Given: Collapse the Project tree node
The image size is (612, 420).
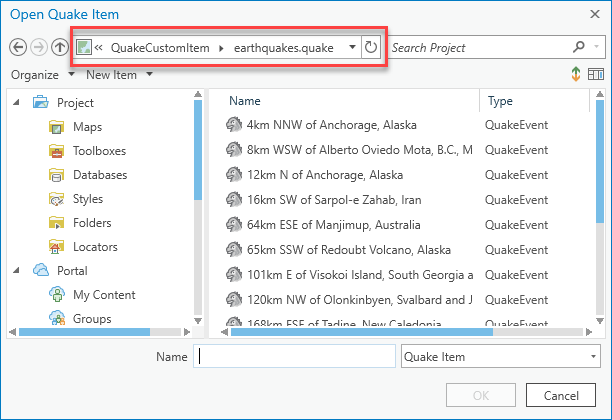Looking at the screenshot, I should [17, 102].
